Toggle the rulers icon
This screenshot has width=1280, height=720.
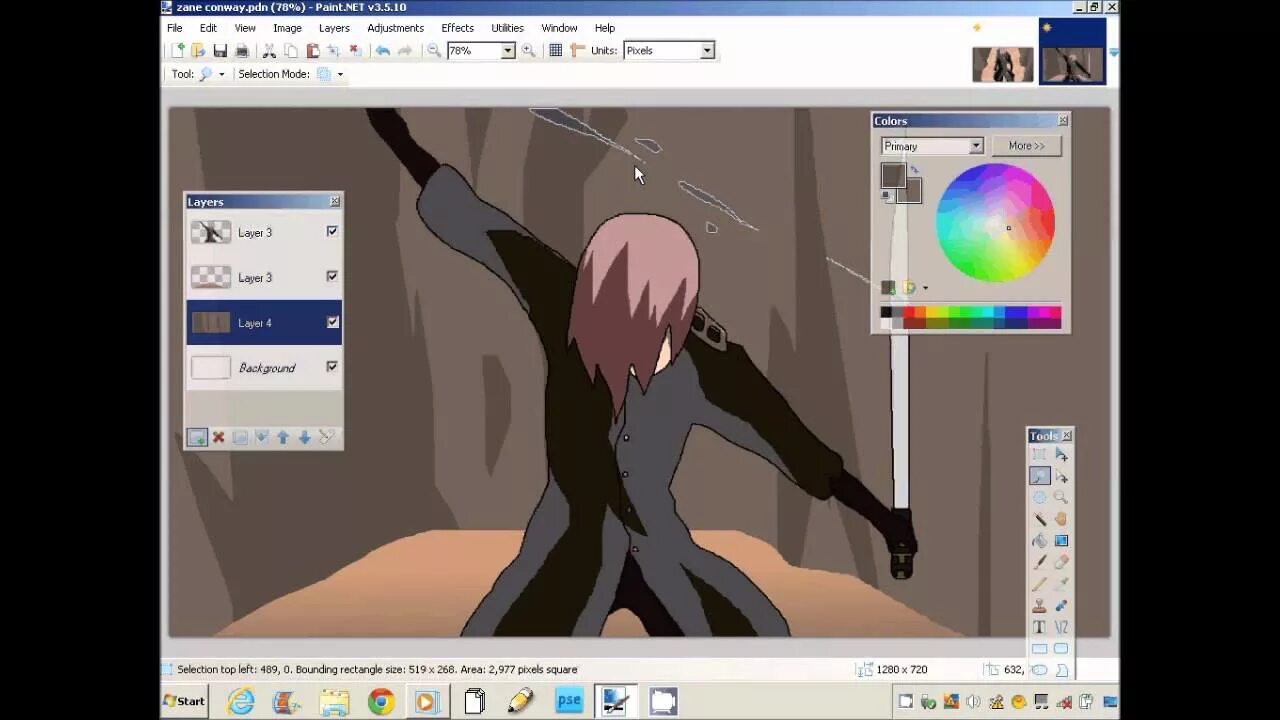click(x=577, y=51)
